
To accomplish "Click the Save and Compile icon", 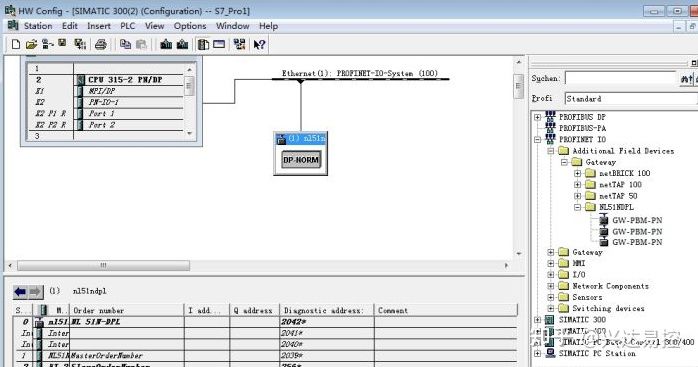I will [x=80, y=44].
